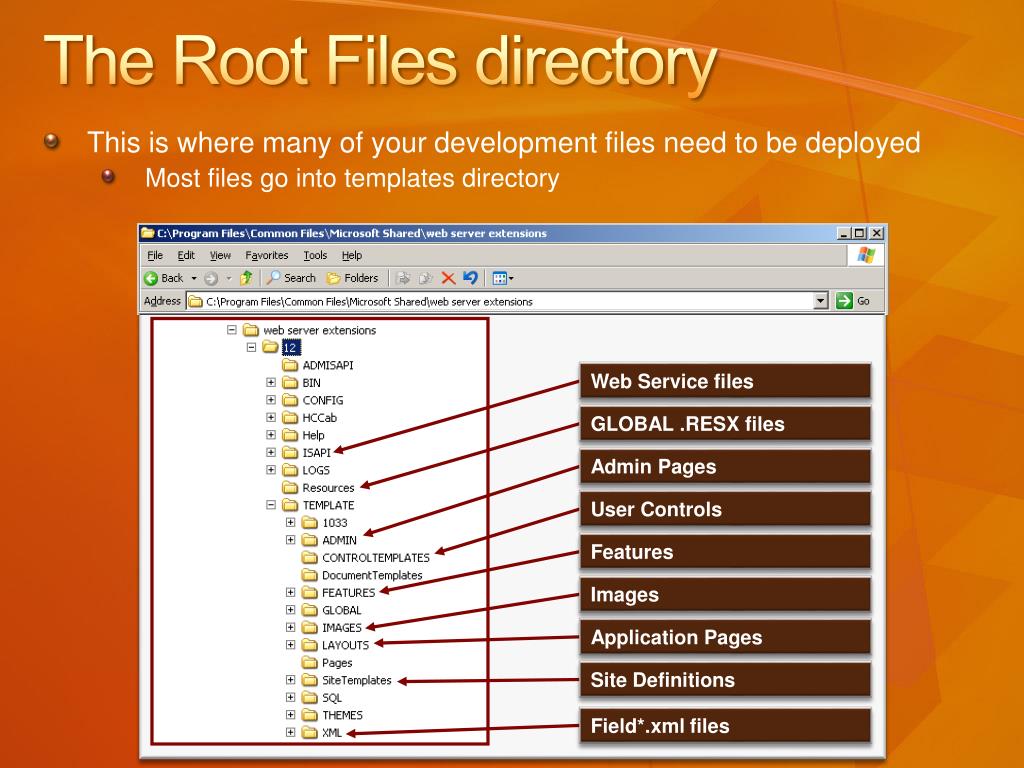Viewport: 1024px width, 768px height.
Task: Click the IMAGES folder icon
Action: [310, 627]
